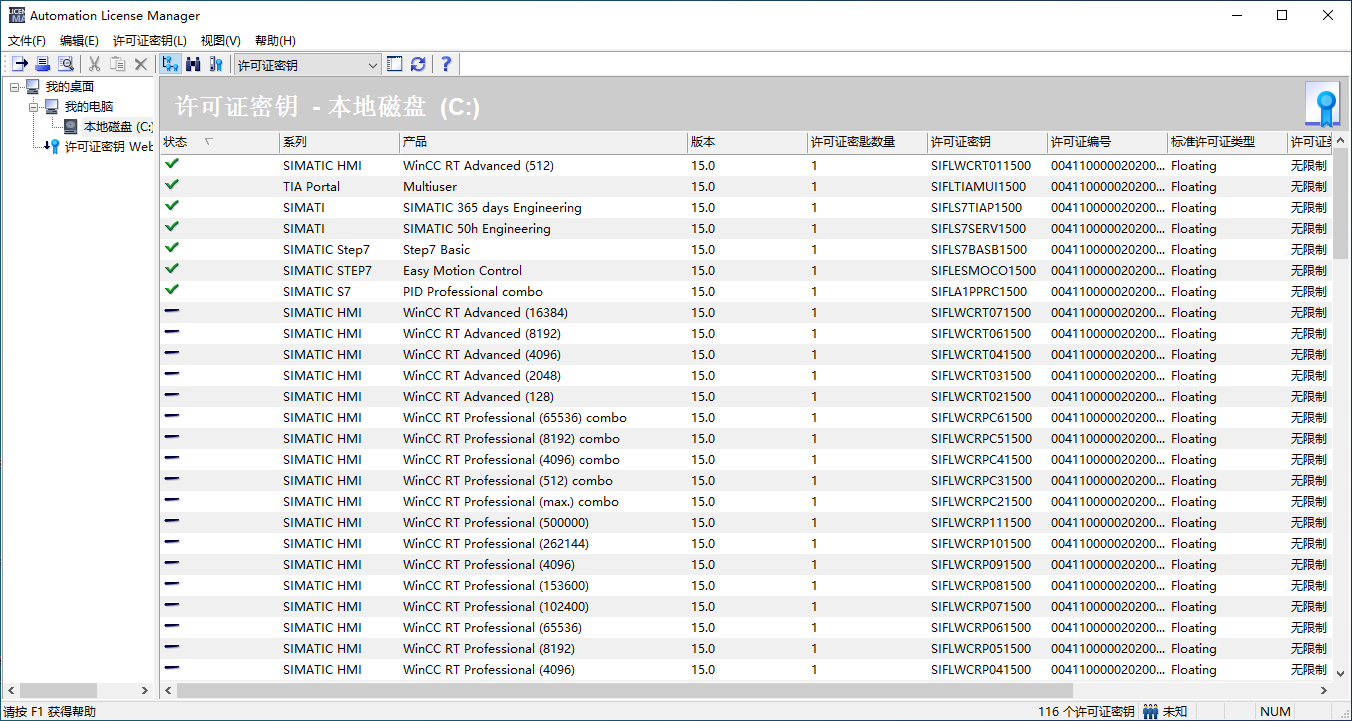Viewport: 1352px width, 721px height.
Task: Select 本地磁盘 (C:) tree item
Action: [118, 127]
